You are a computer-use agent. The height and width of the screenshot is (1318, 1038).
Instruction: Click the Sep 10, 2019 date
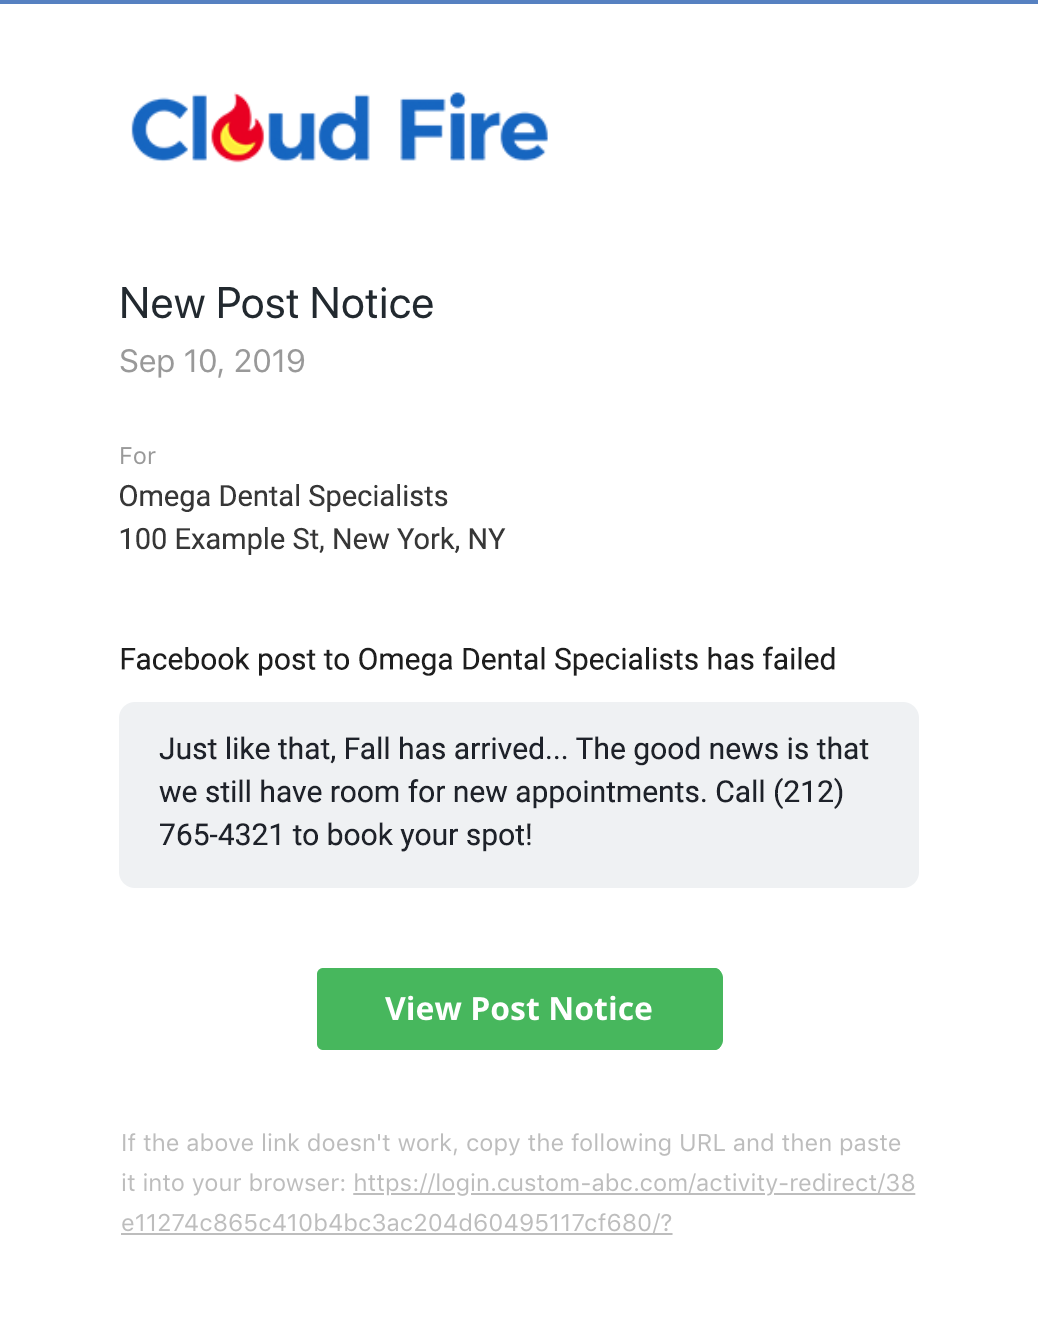(x=212, y=361)
